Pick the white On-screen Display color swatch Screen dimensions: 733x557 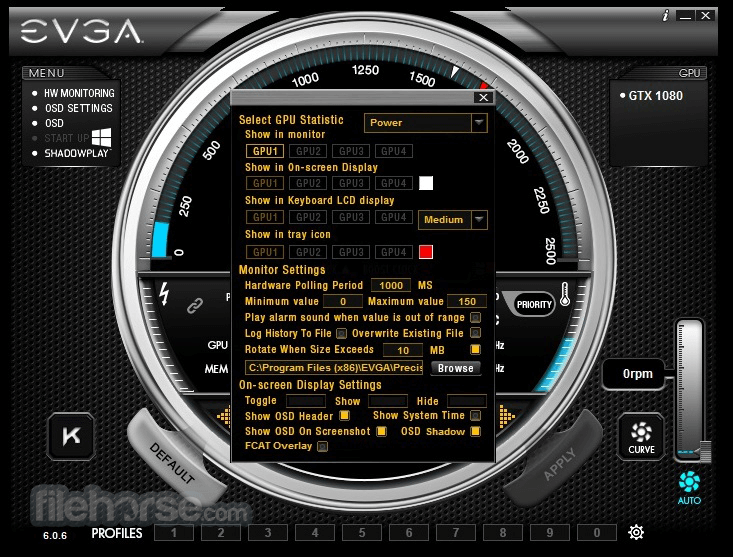426,183
